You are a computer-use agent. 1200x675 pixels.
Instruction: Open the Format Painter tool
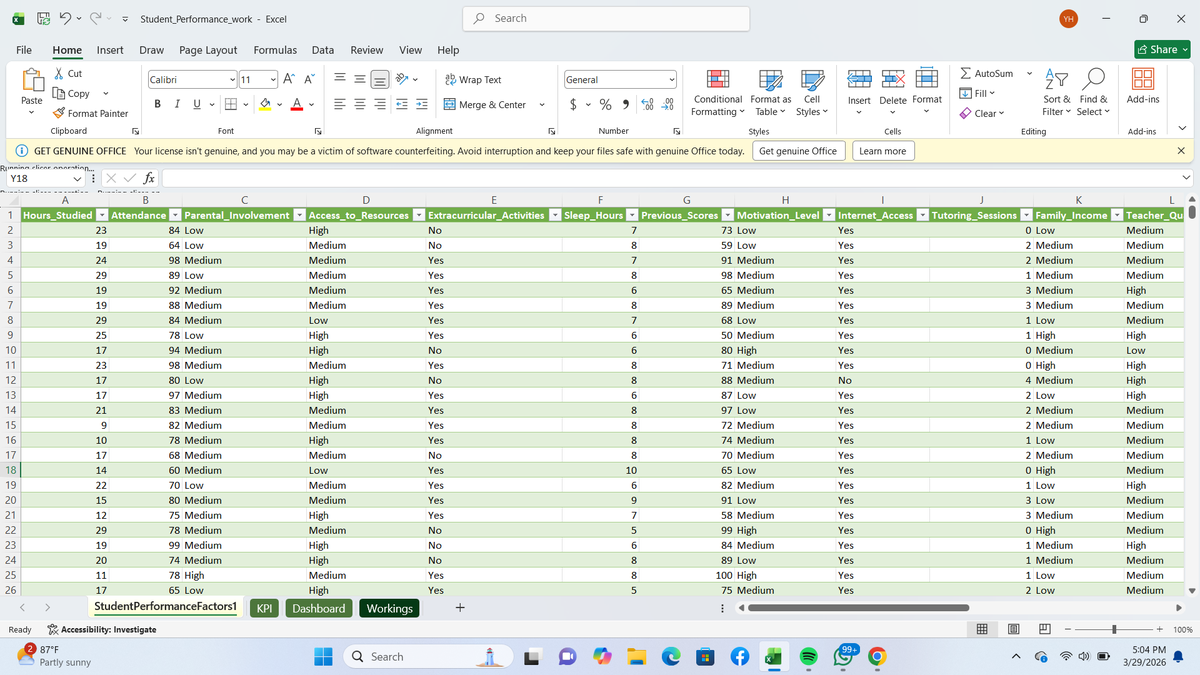(90, 113)
